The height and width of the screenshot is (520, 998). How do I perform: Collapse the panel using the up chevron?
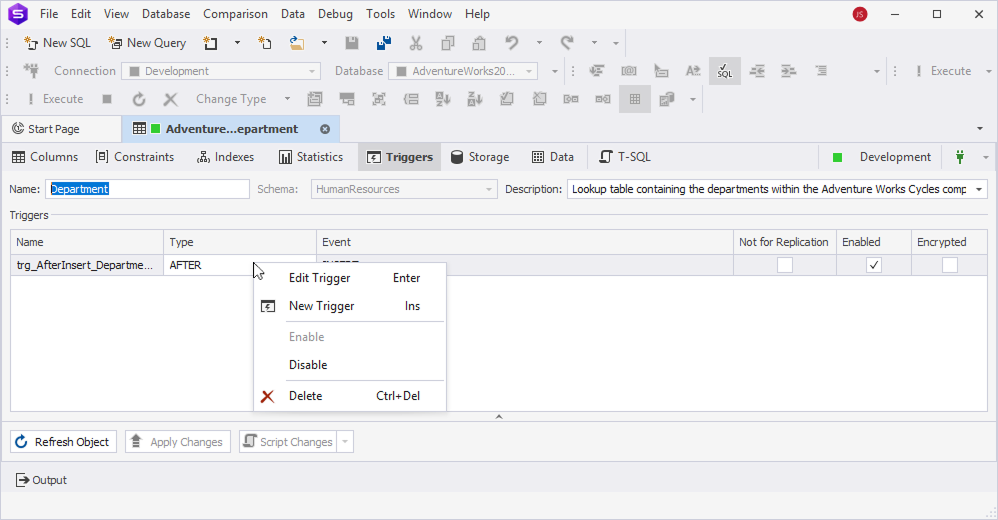(499, 417)
